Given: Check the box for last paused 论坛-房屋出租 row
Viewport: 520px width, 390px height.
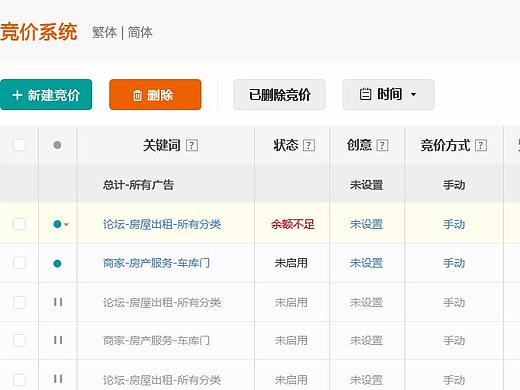Looking at the screenshot, I should pos(19,380).
